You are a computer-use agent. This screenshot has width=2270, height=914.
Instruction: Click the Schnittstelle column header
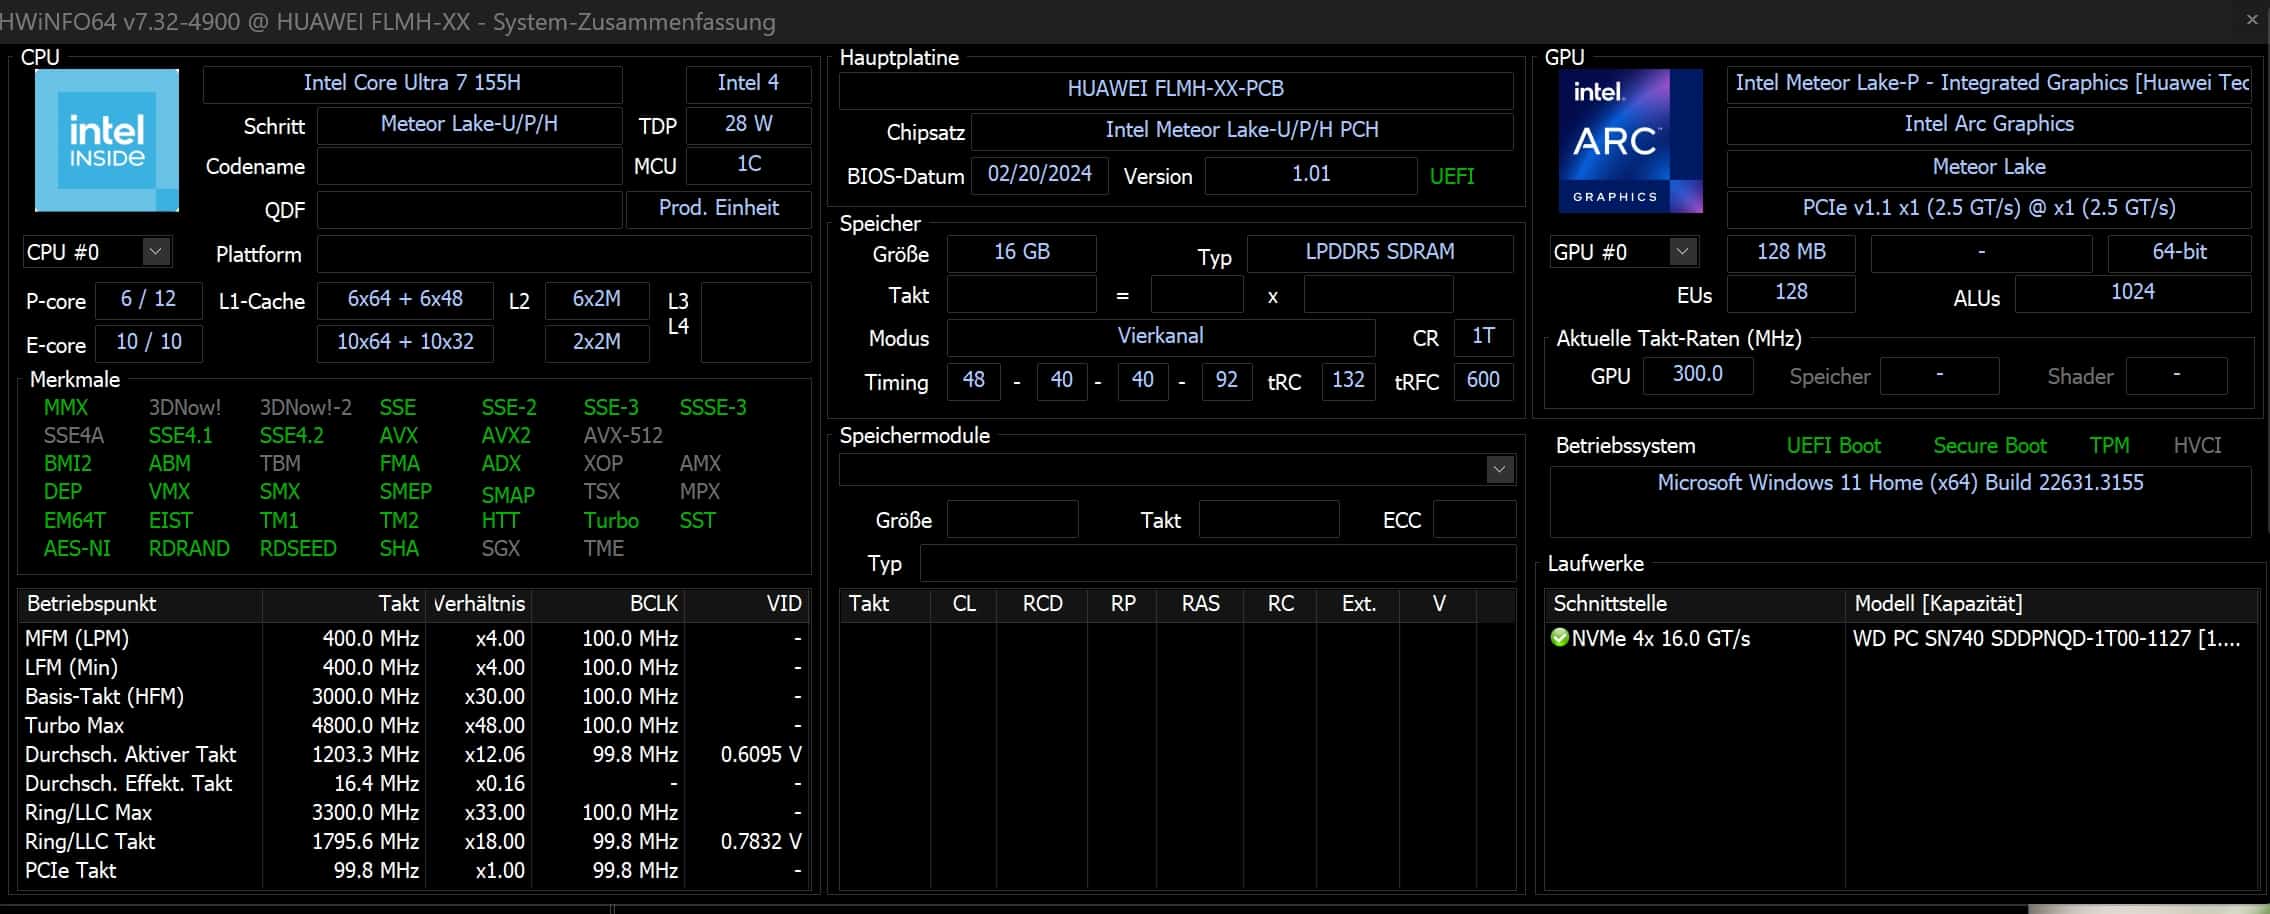tap(1610, 604)
